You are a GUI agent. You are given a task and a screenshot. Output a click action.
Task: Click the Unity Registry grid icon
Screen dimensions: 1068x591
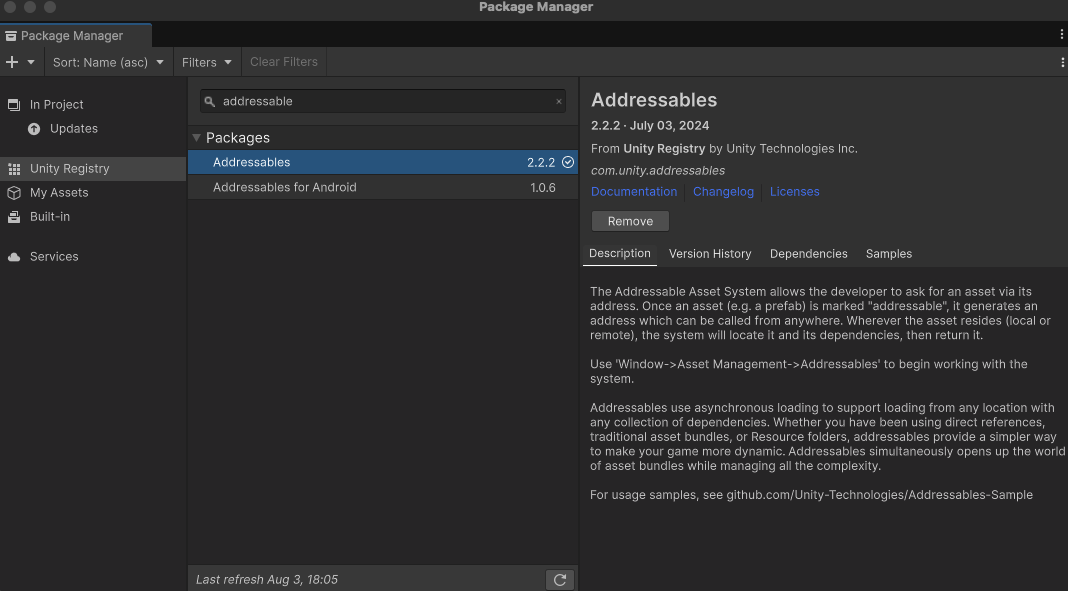click(14, 169)
